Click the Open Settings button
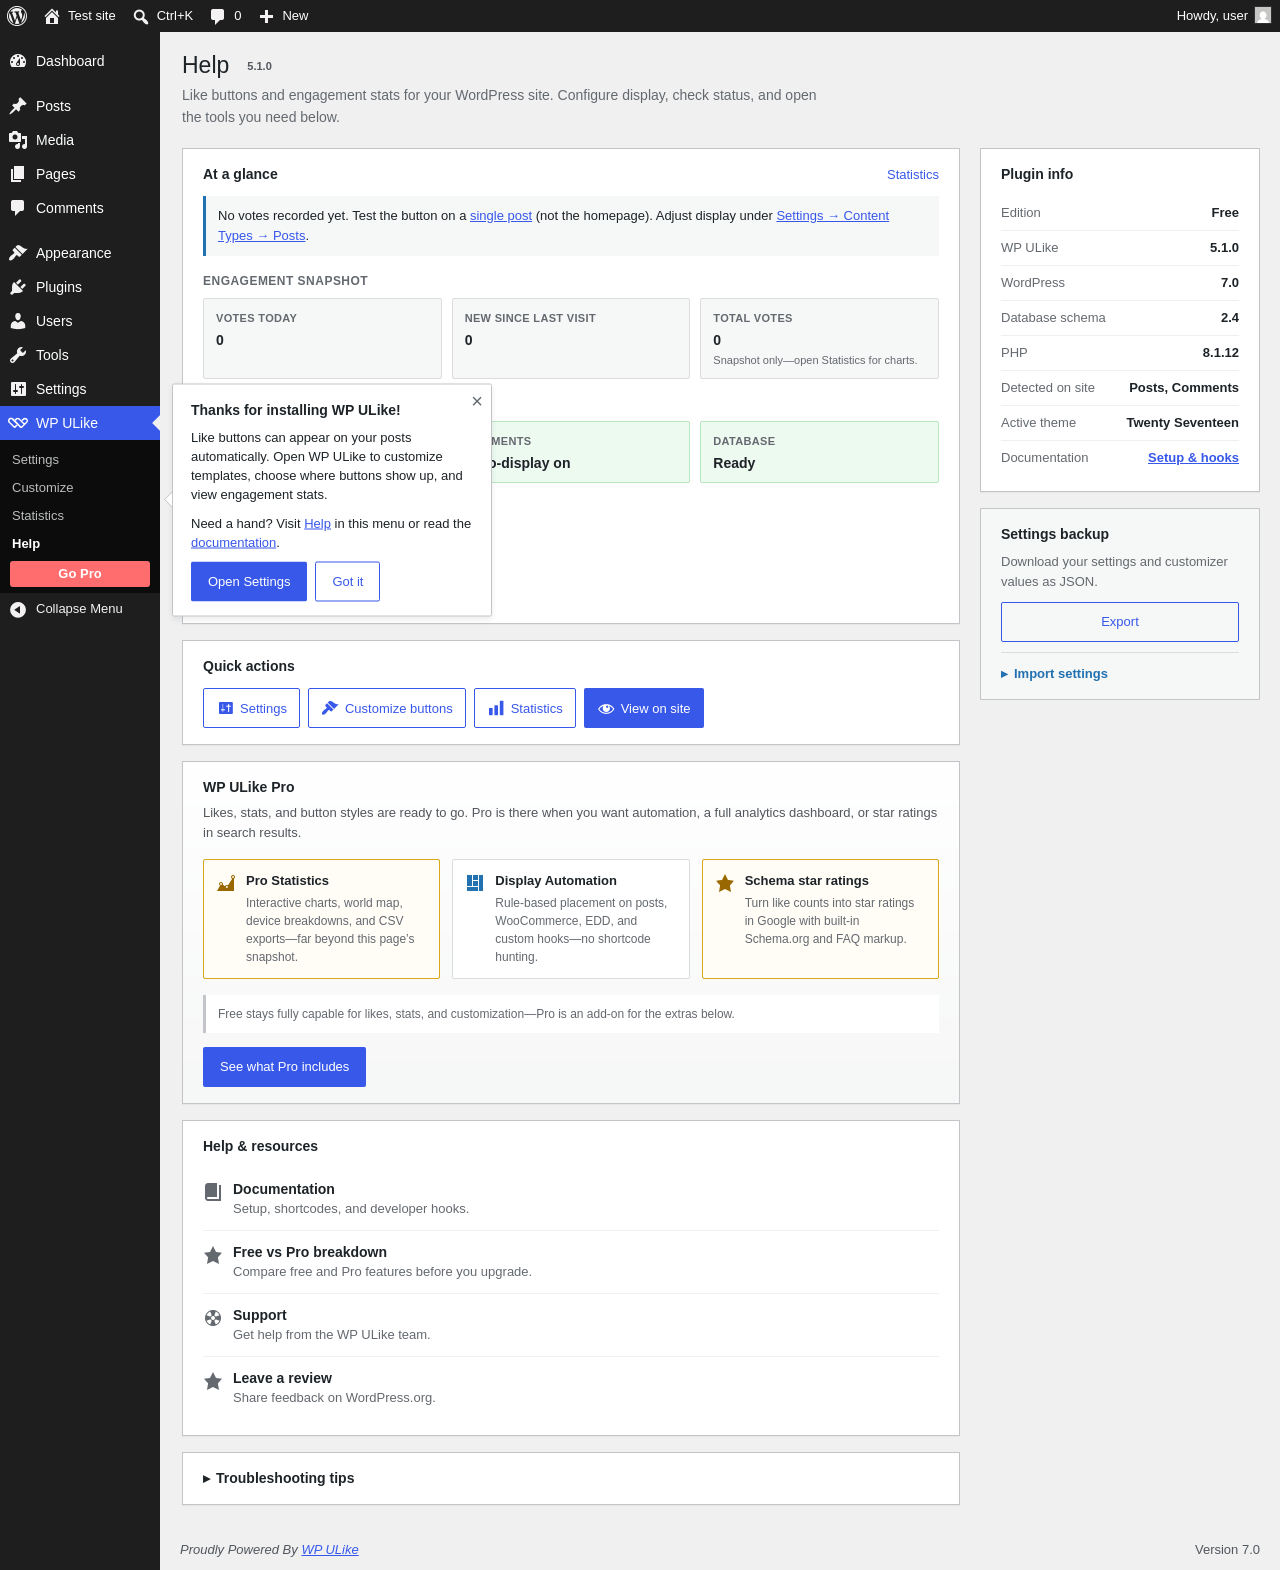The image size is (1280, 1570). tap(249, 582)
